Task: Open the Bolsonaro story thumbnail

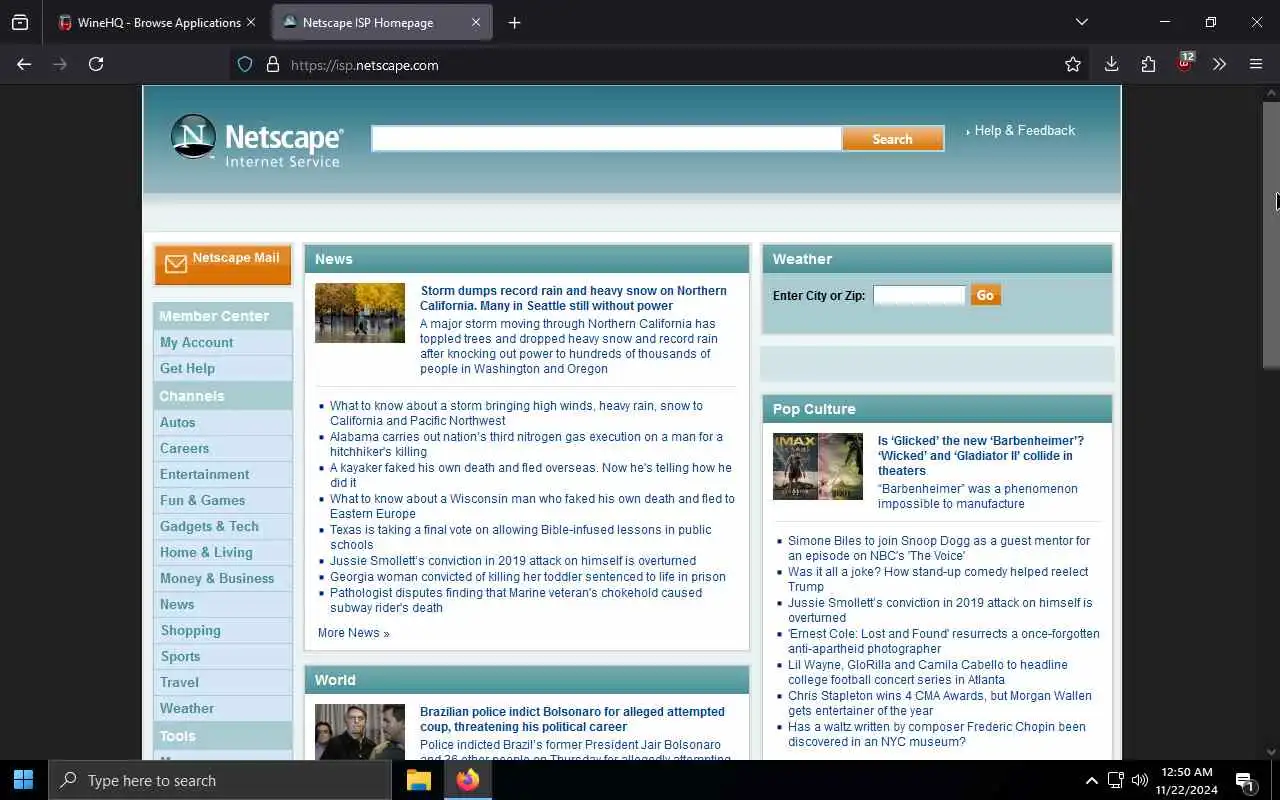Action: (x=360, y=732)
